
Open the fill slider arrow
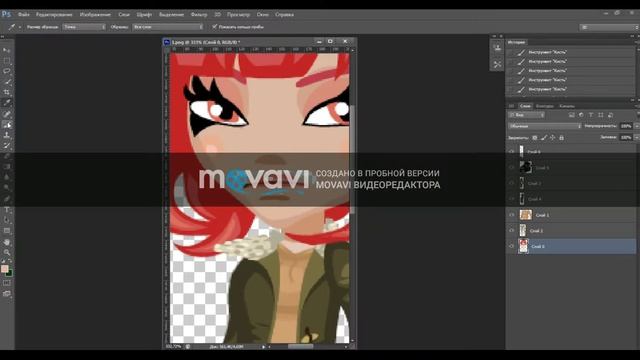point(637,138)
